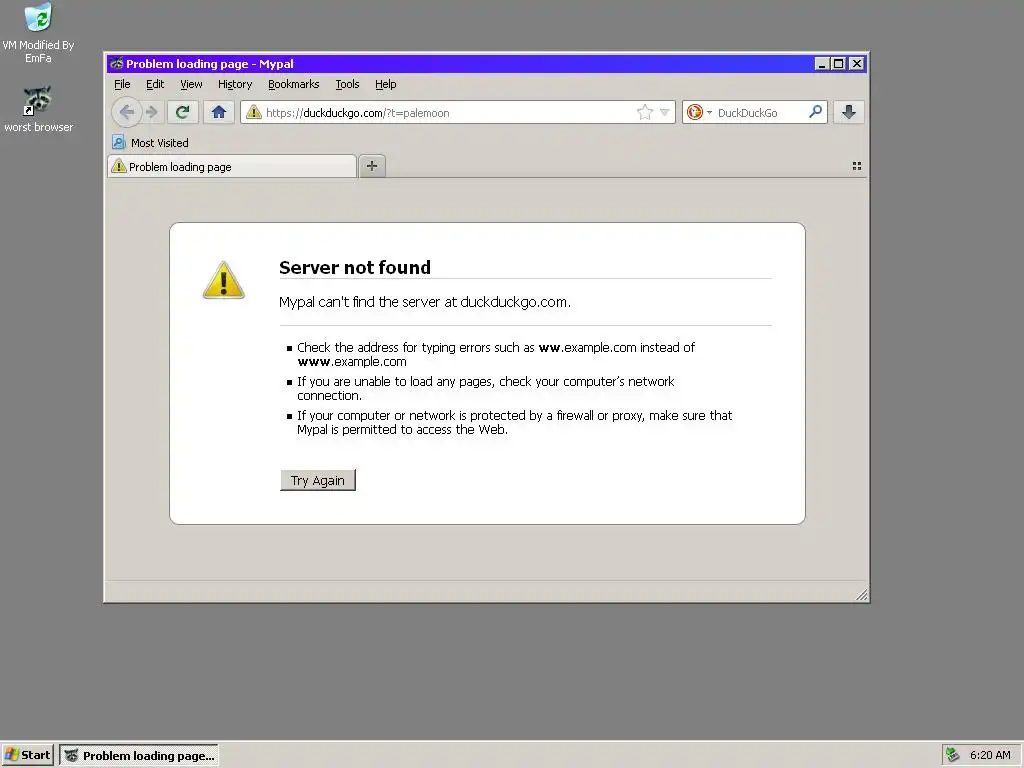Click the window resize grip corner
This screenshot has height=768, width=1024.
[861, 594]
